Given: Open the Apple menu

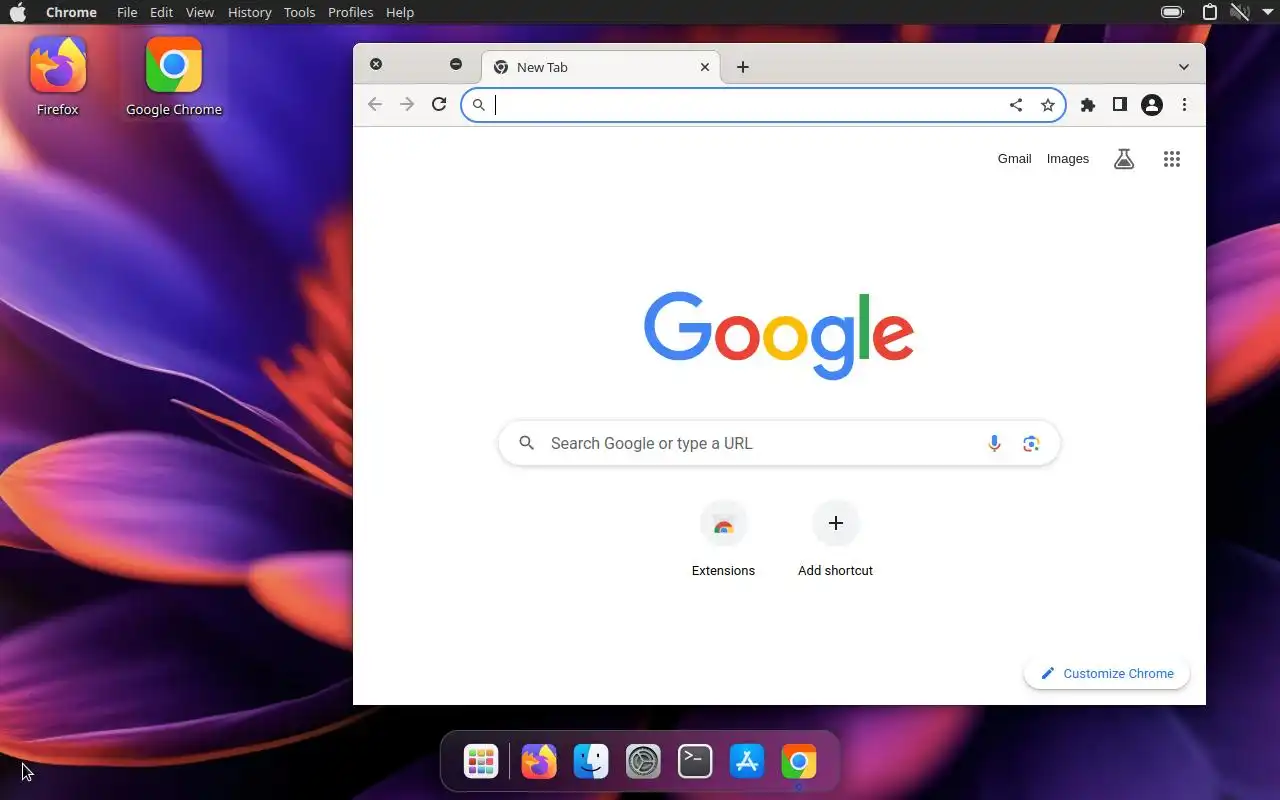Looking at the screenshot, I should tap(18, 12).
